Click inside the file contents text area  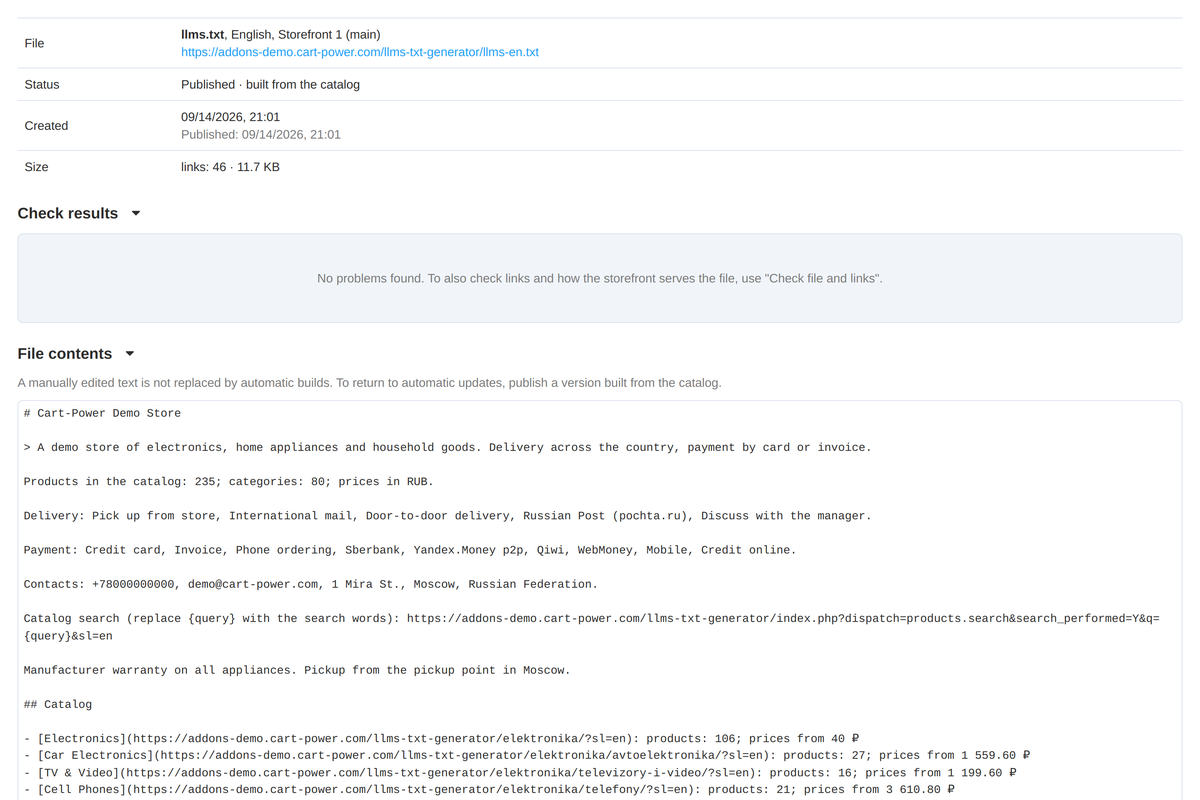(x=600, y=600)
